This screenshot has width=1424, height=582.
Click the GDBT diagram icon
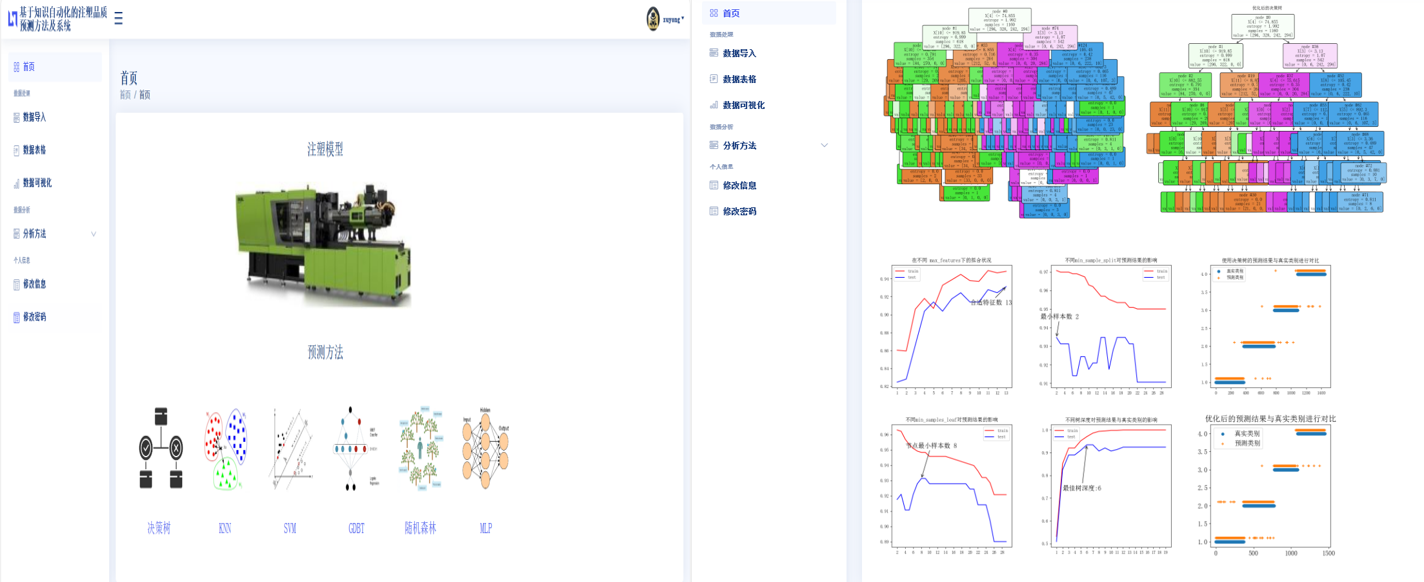356,449
